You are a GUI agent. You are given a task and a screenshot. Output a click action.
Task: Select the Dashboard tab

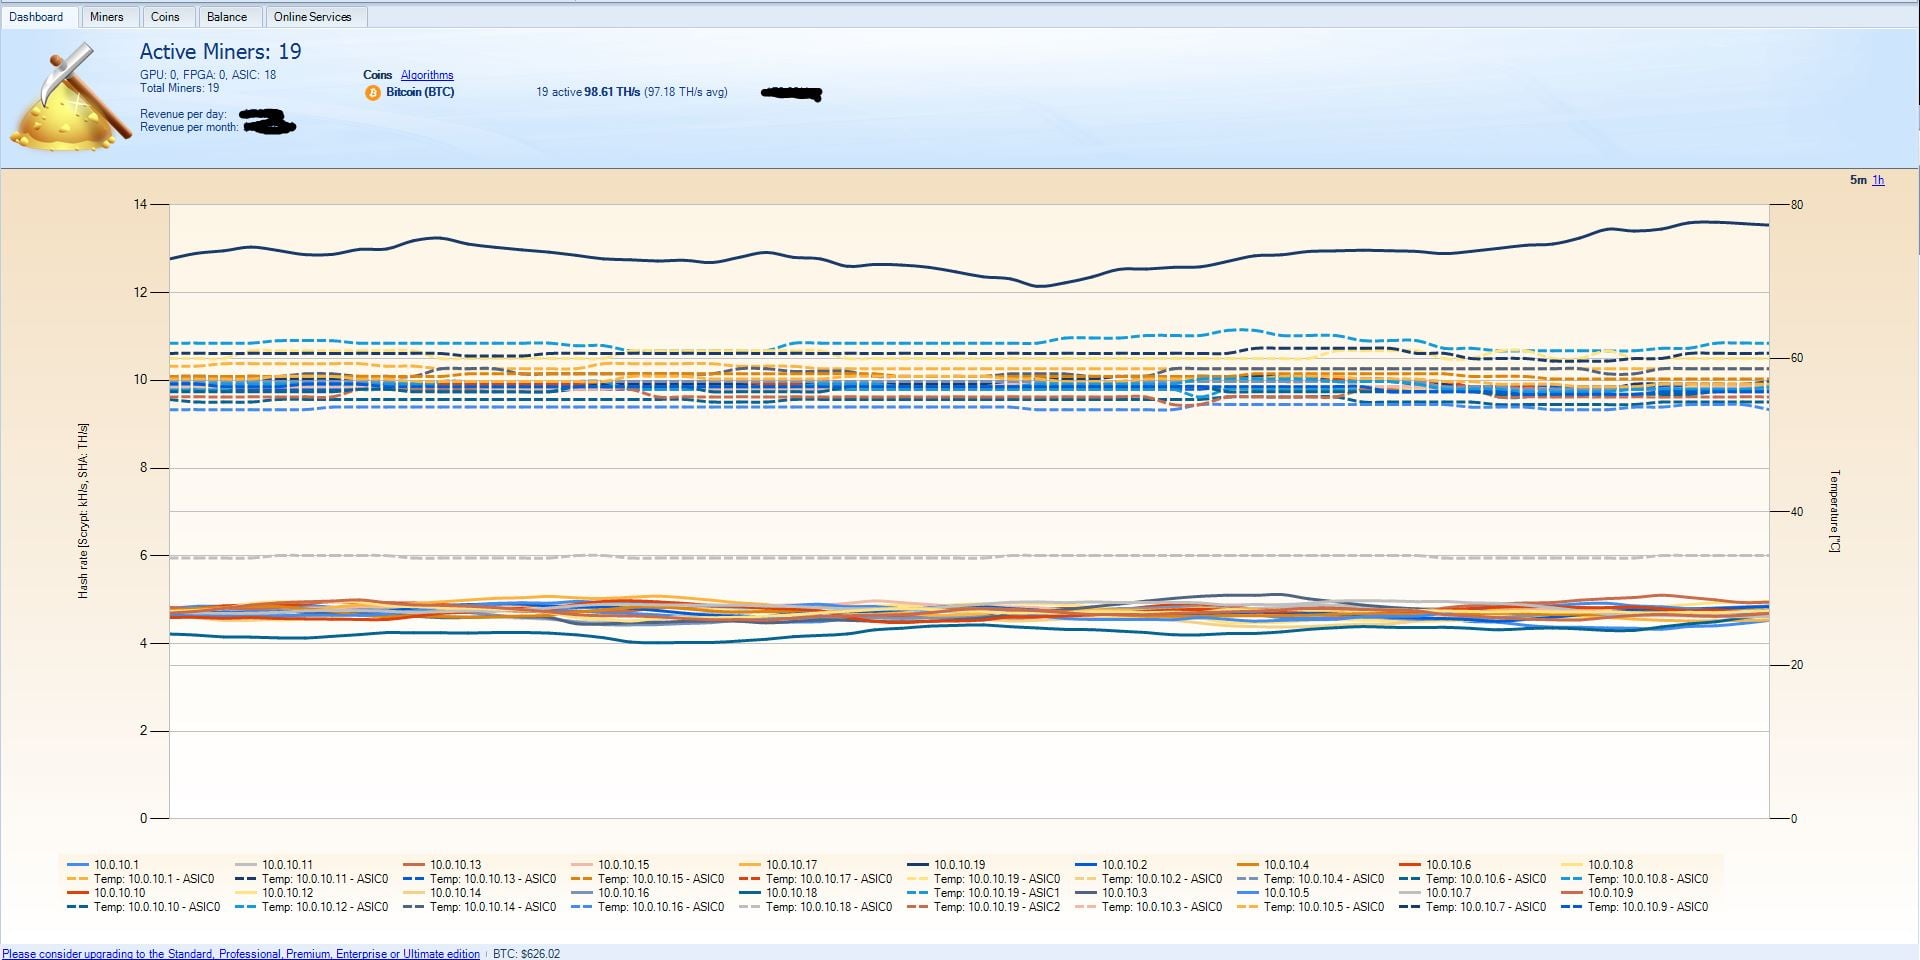36,17
